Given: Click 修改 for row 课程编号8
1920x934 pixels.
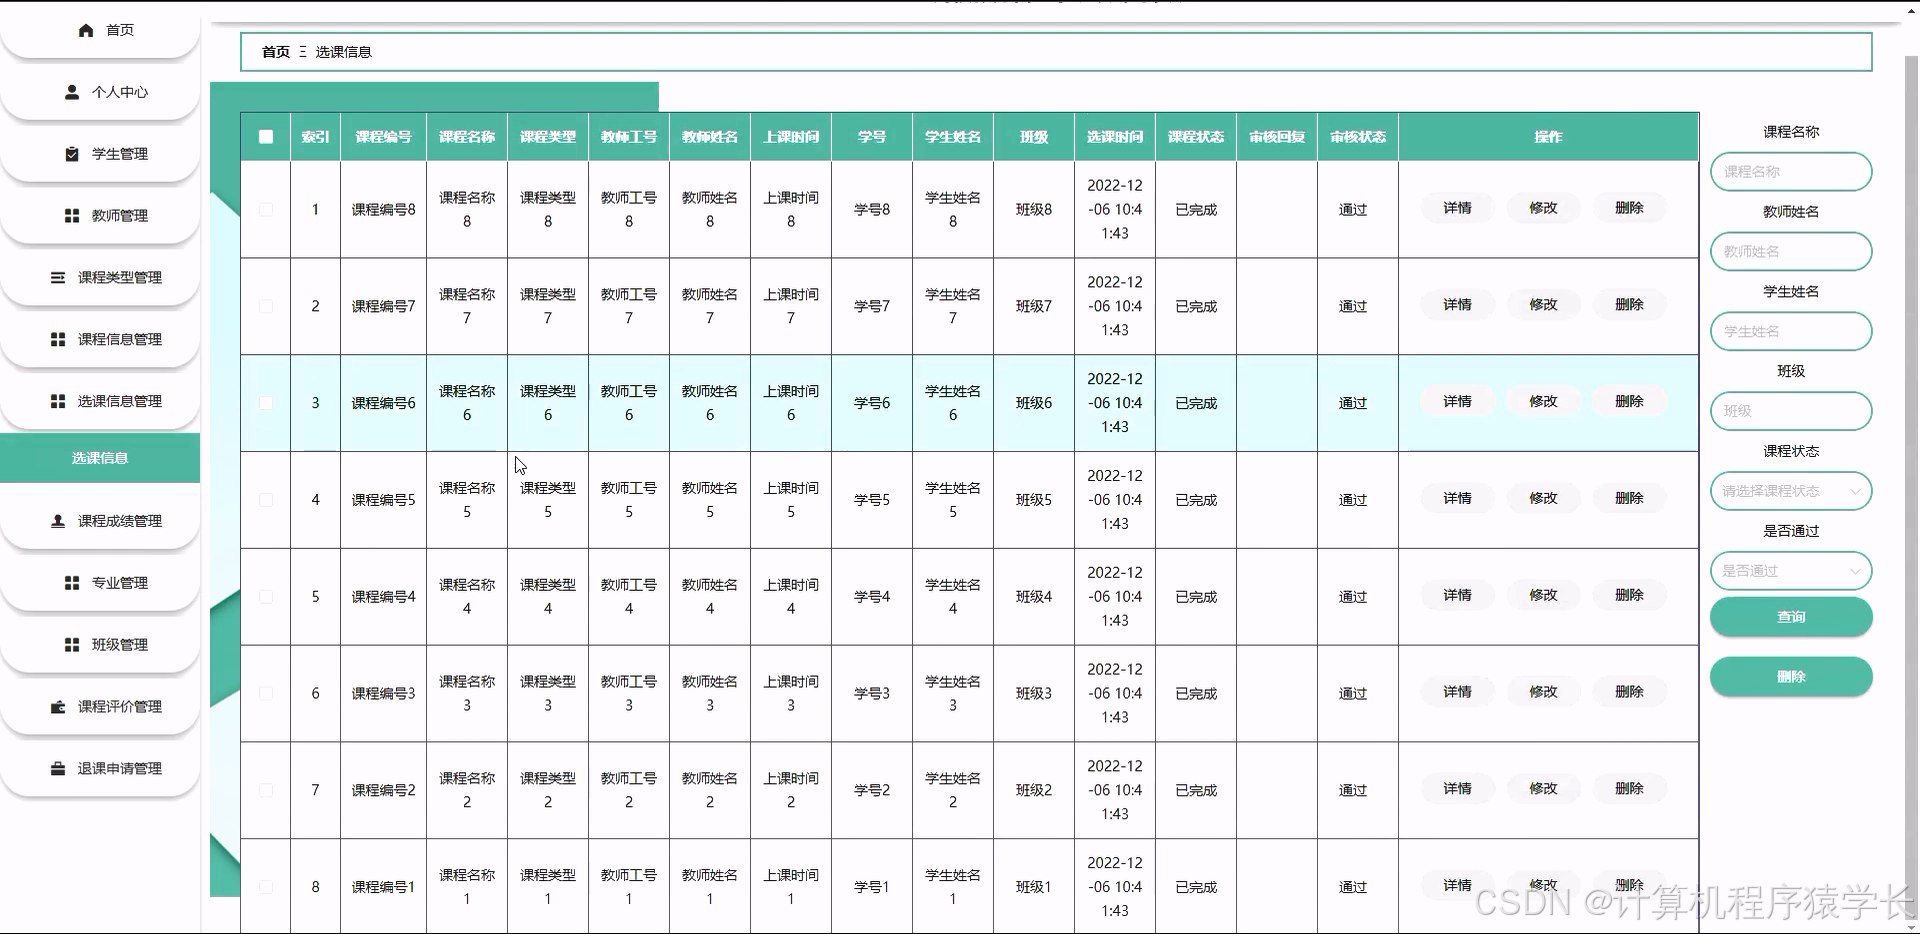Looking at the screenshot, I should 1543,208.
